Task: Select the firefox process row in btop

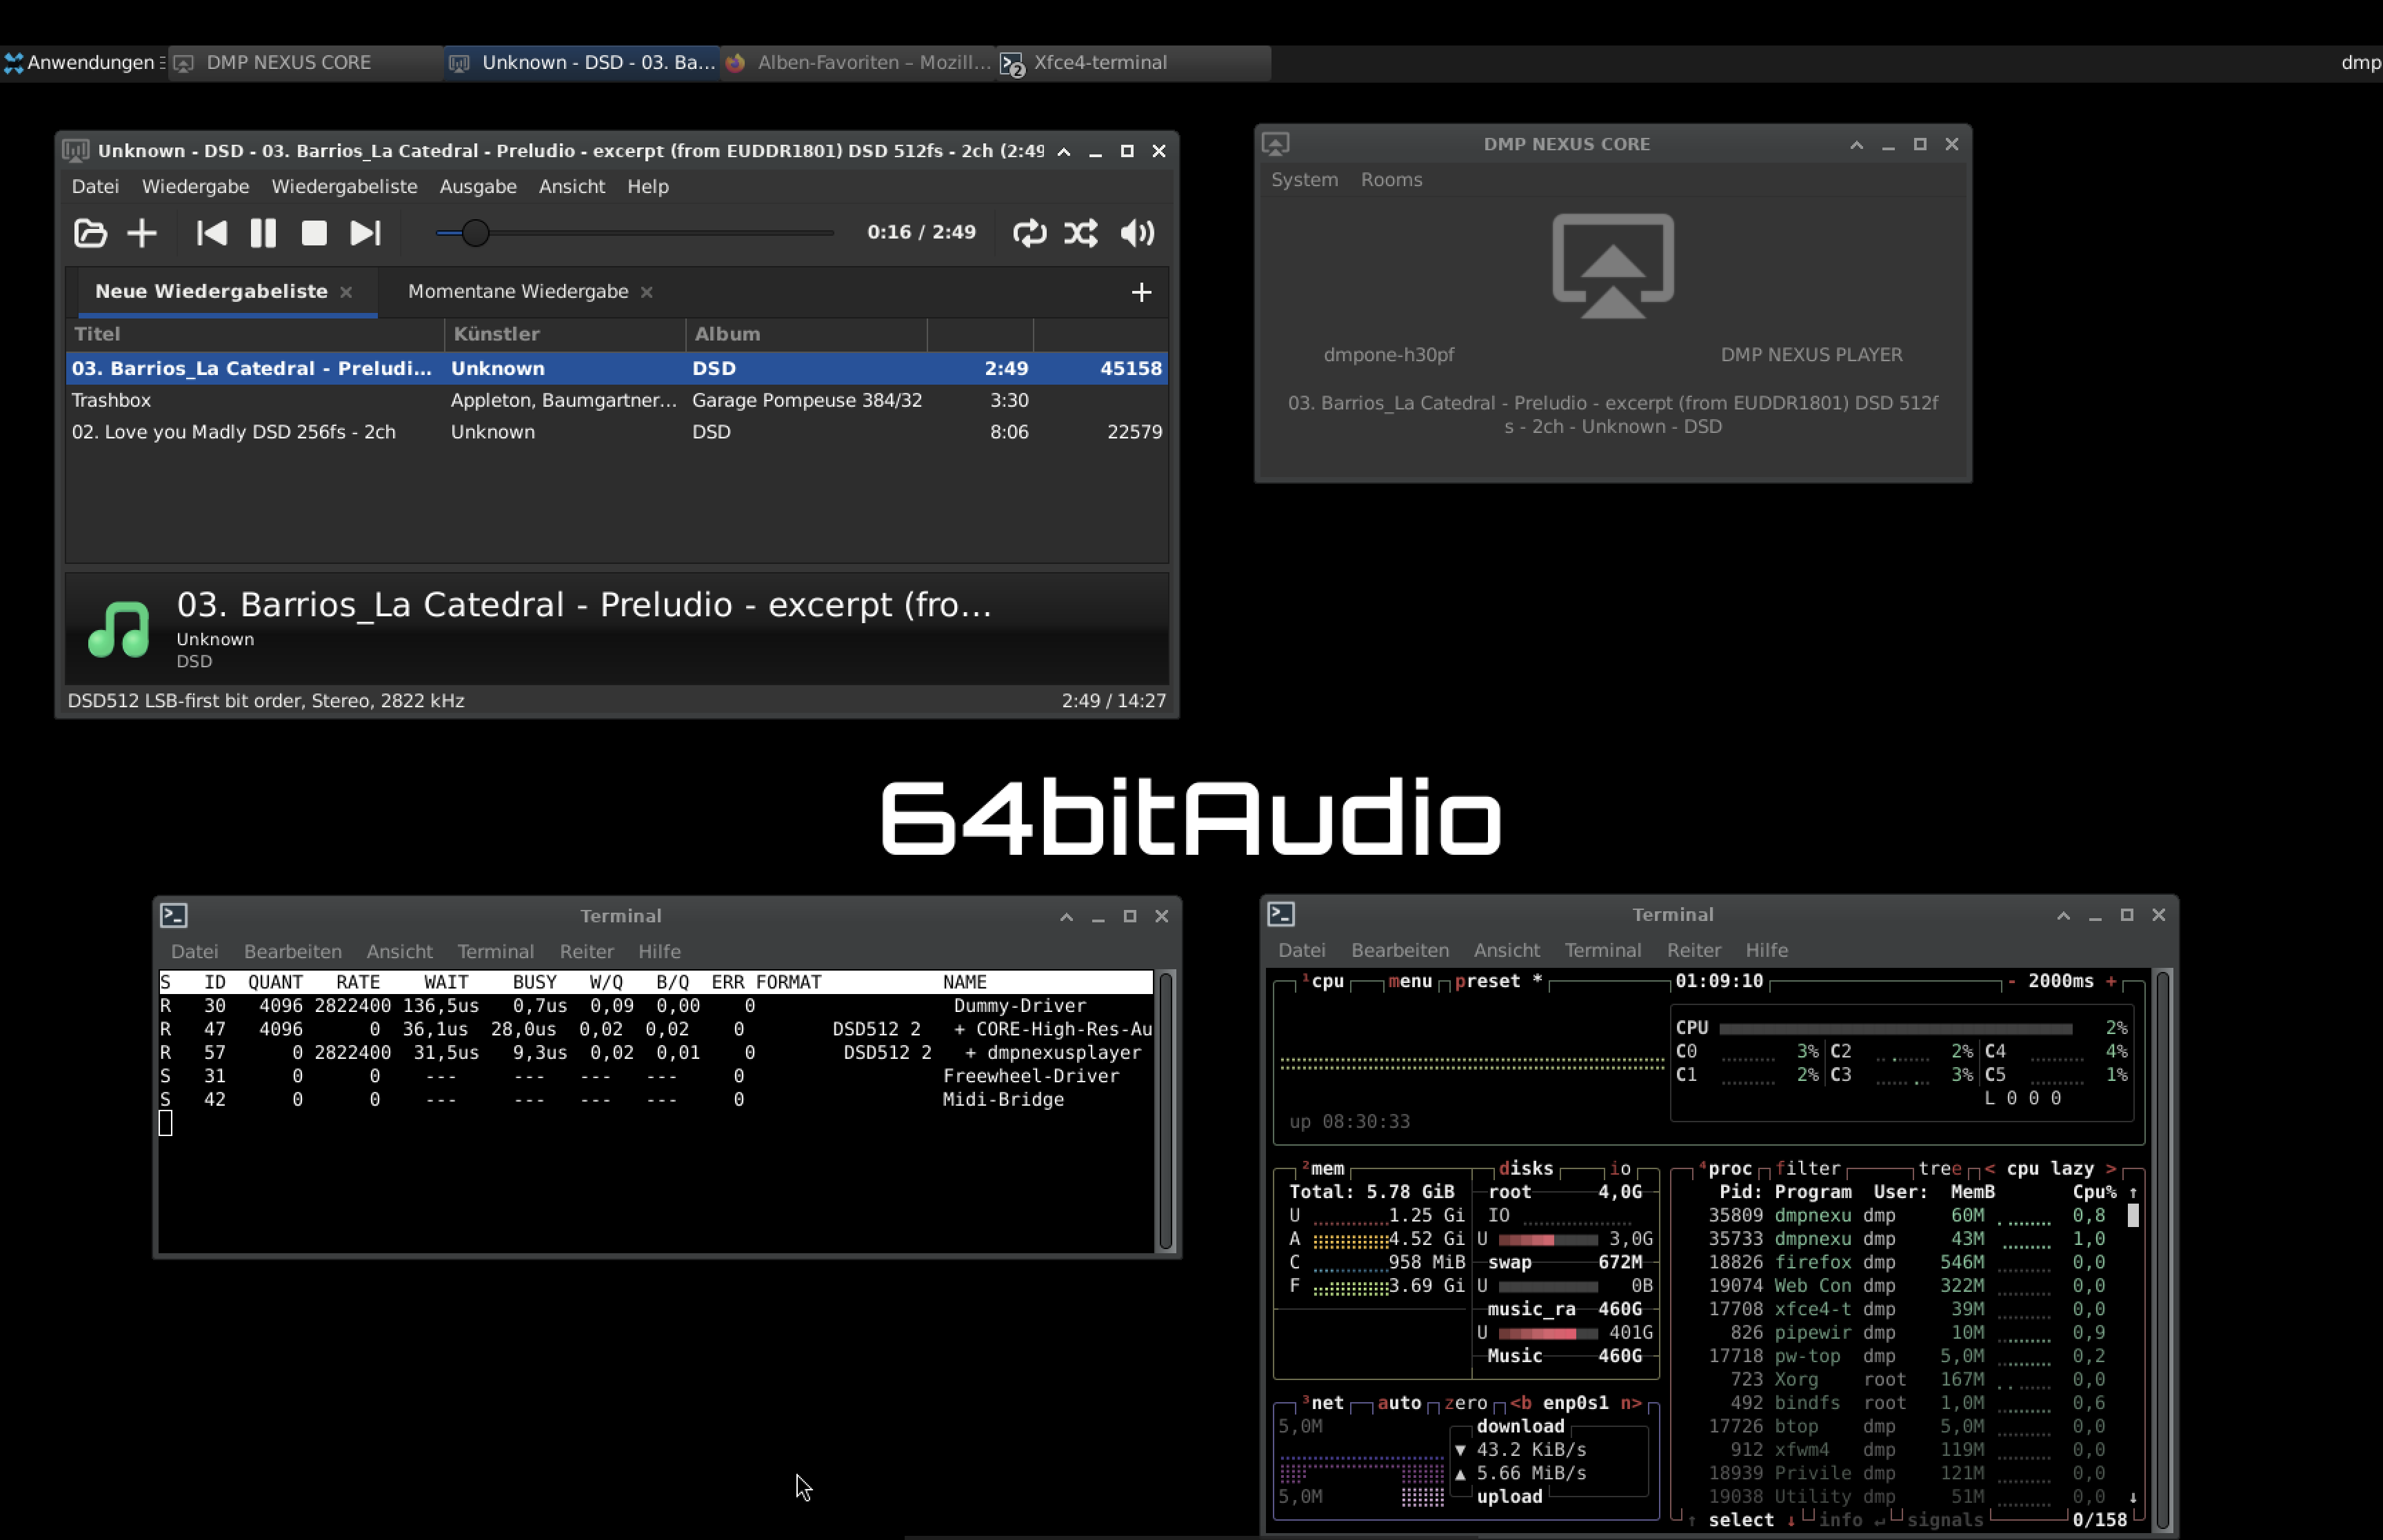Action: [1905, 1262]
